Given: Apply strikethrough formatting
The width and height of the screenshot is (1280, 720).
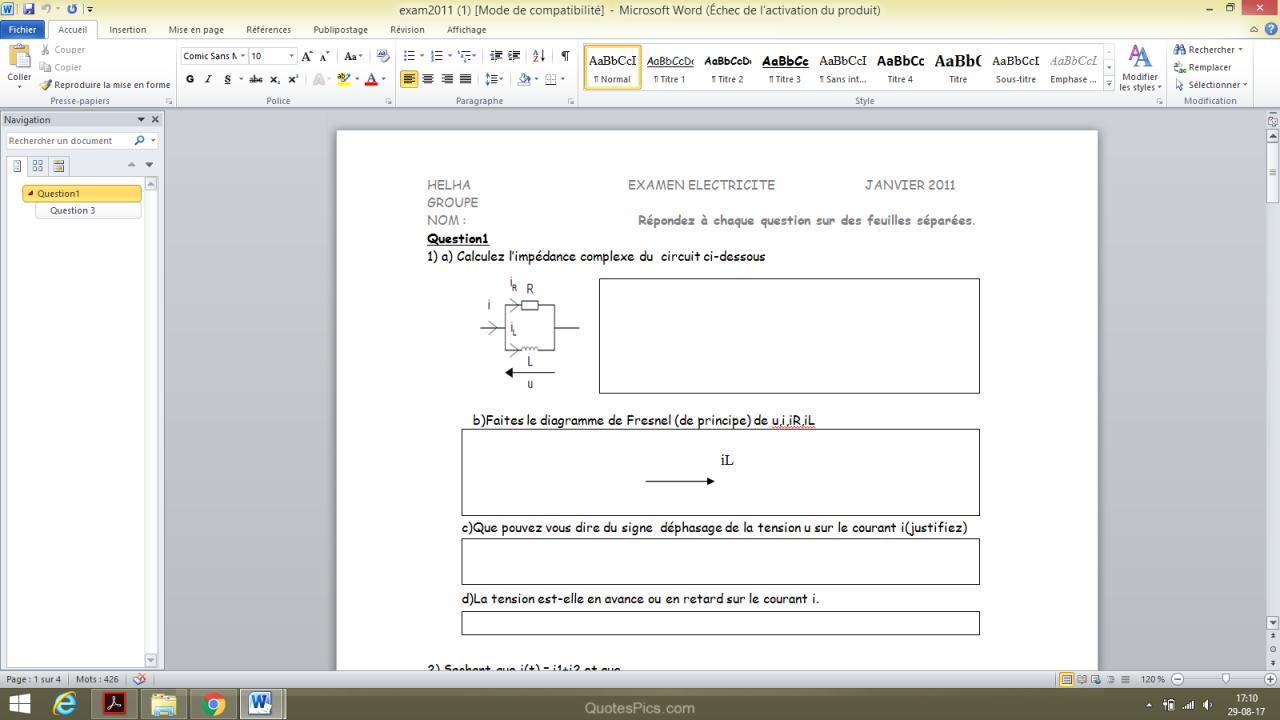Looking at the screenshot, I should [x=256, y=79].
